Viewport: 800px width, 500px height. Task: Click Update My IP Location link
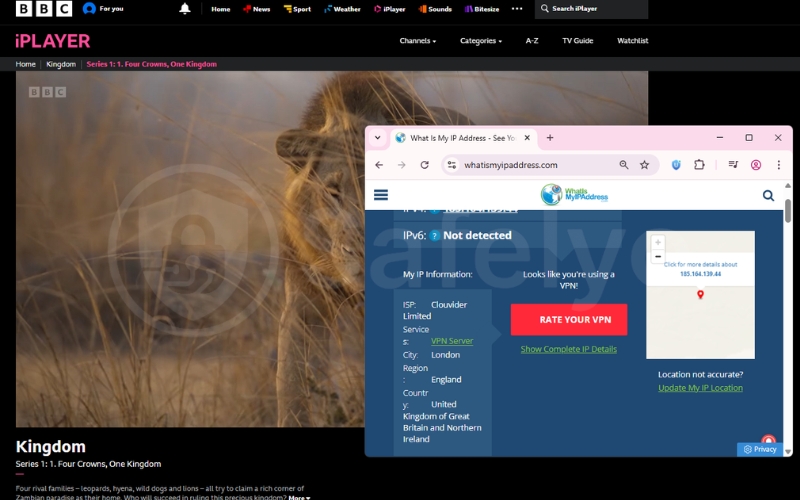pos(700,388)
